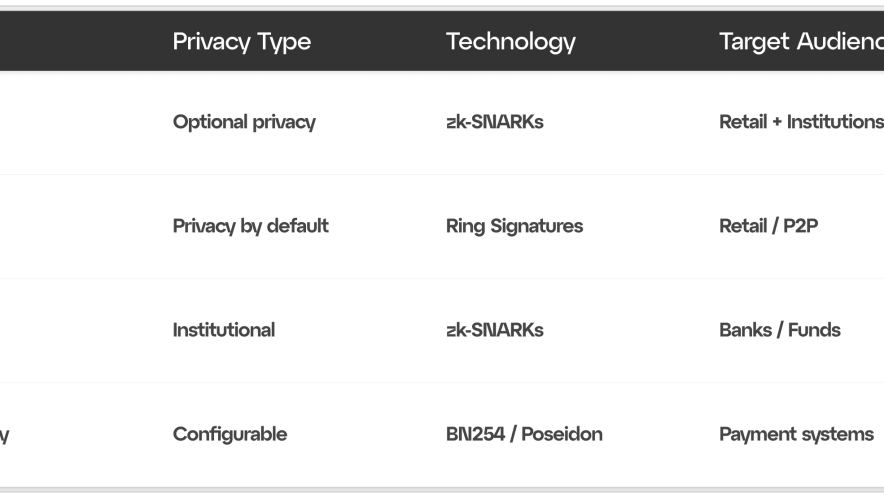Click zk-SNARKs in the Institutional row
This screenshot has height=498, width=884.
coord(494,330)
